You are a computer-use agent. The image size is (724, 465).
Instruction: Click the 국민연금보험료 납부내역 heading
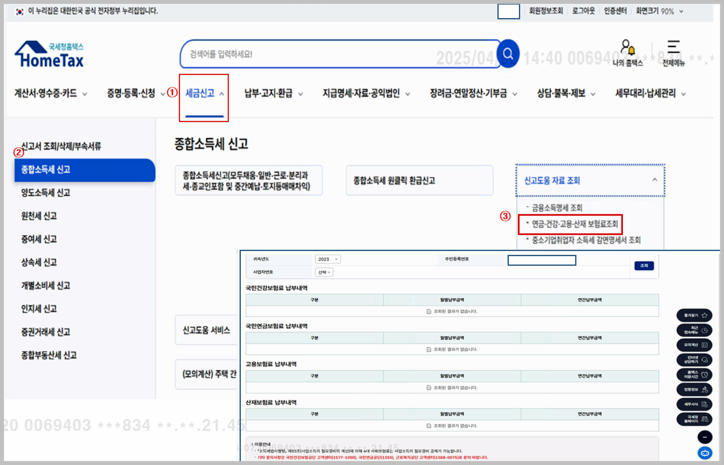point(277,326)
